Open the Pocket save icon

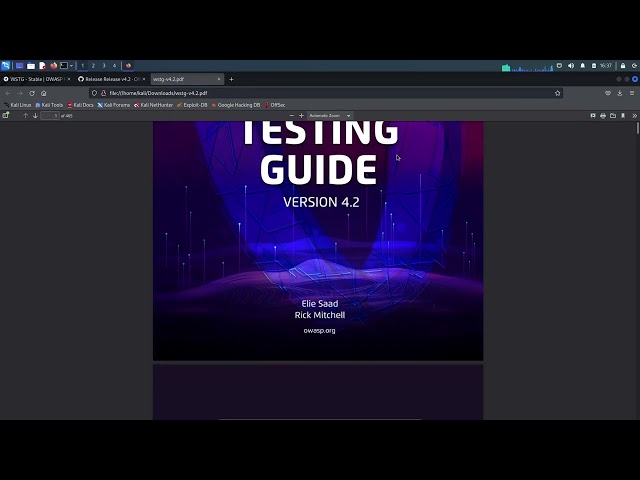[608, 93]
